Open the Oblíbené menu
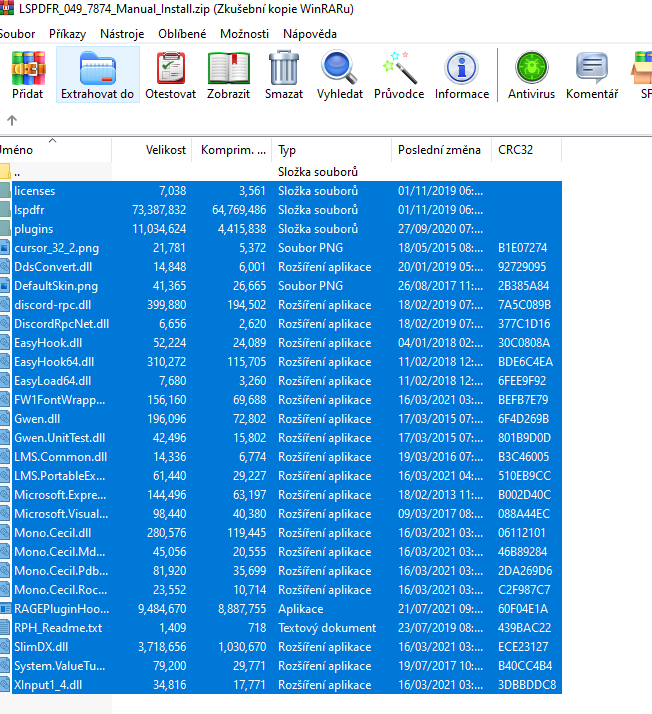The image size is (652, 714). (x=182, y=34)
